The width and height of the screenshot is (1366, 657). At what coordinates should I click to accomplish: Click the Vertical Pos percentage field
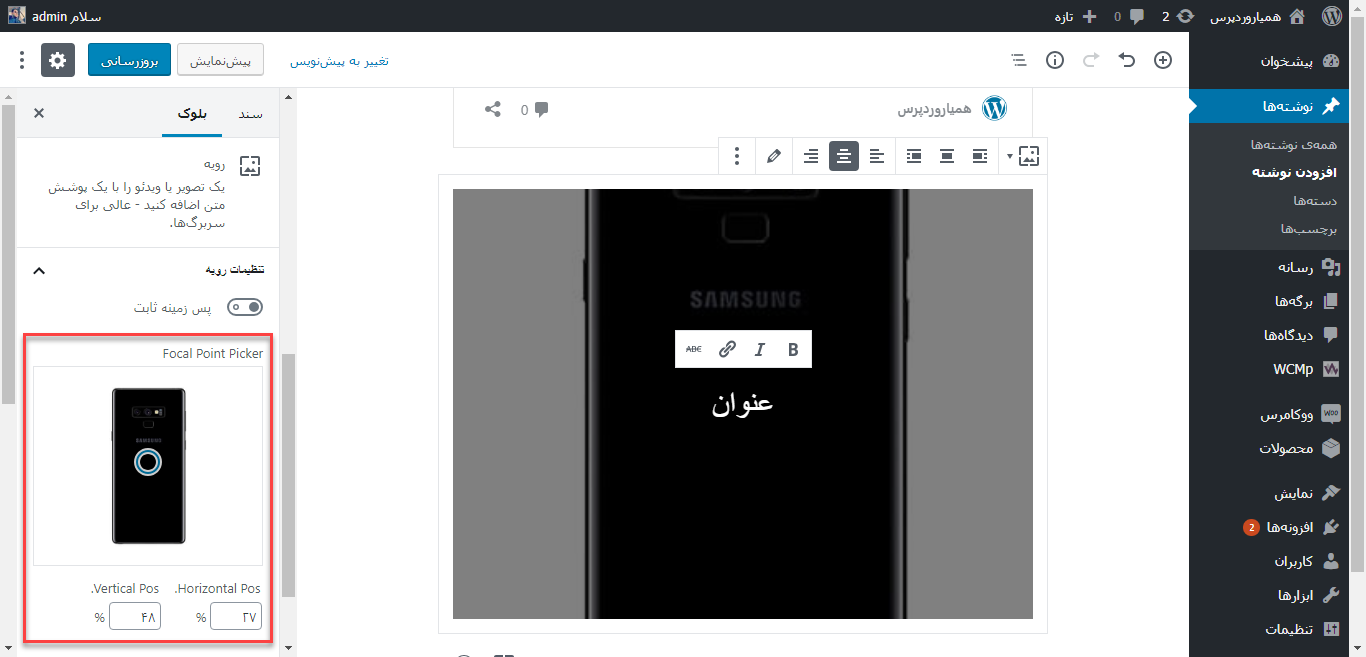click(134, 617)
